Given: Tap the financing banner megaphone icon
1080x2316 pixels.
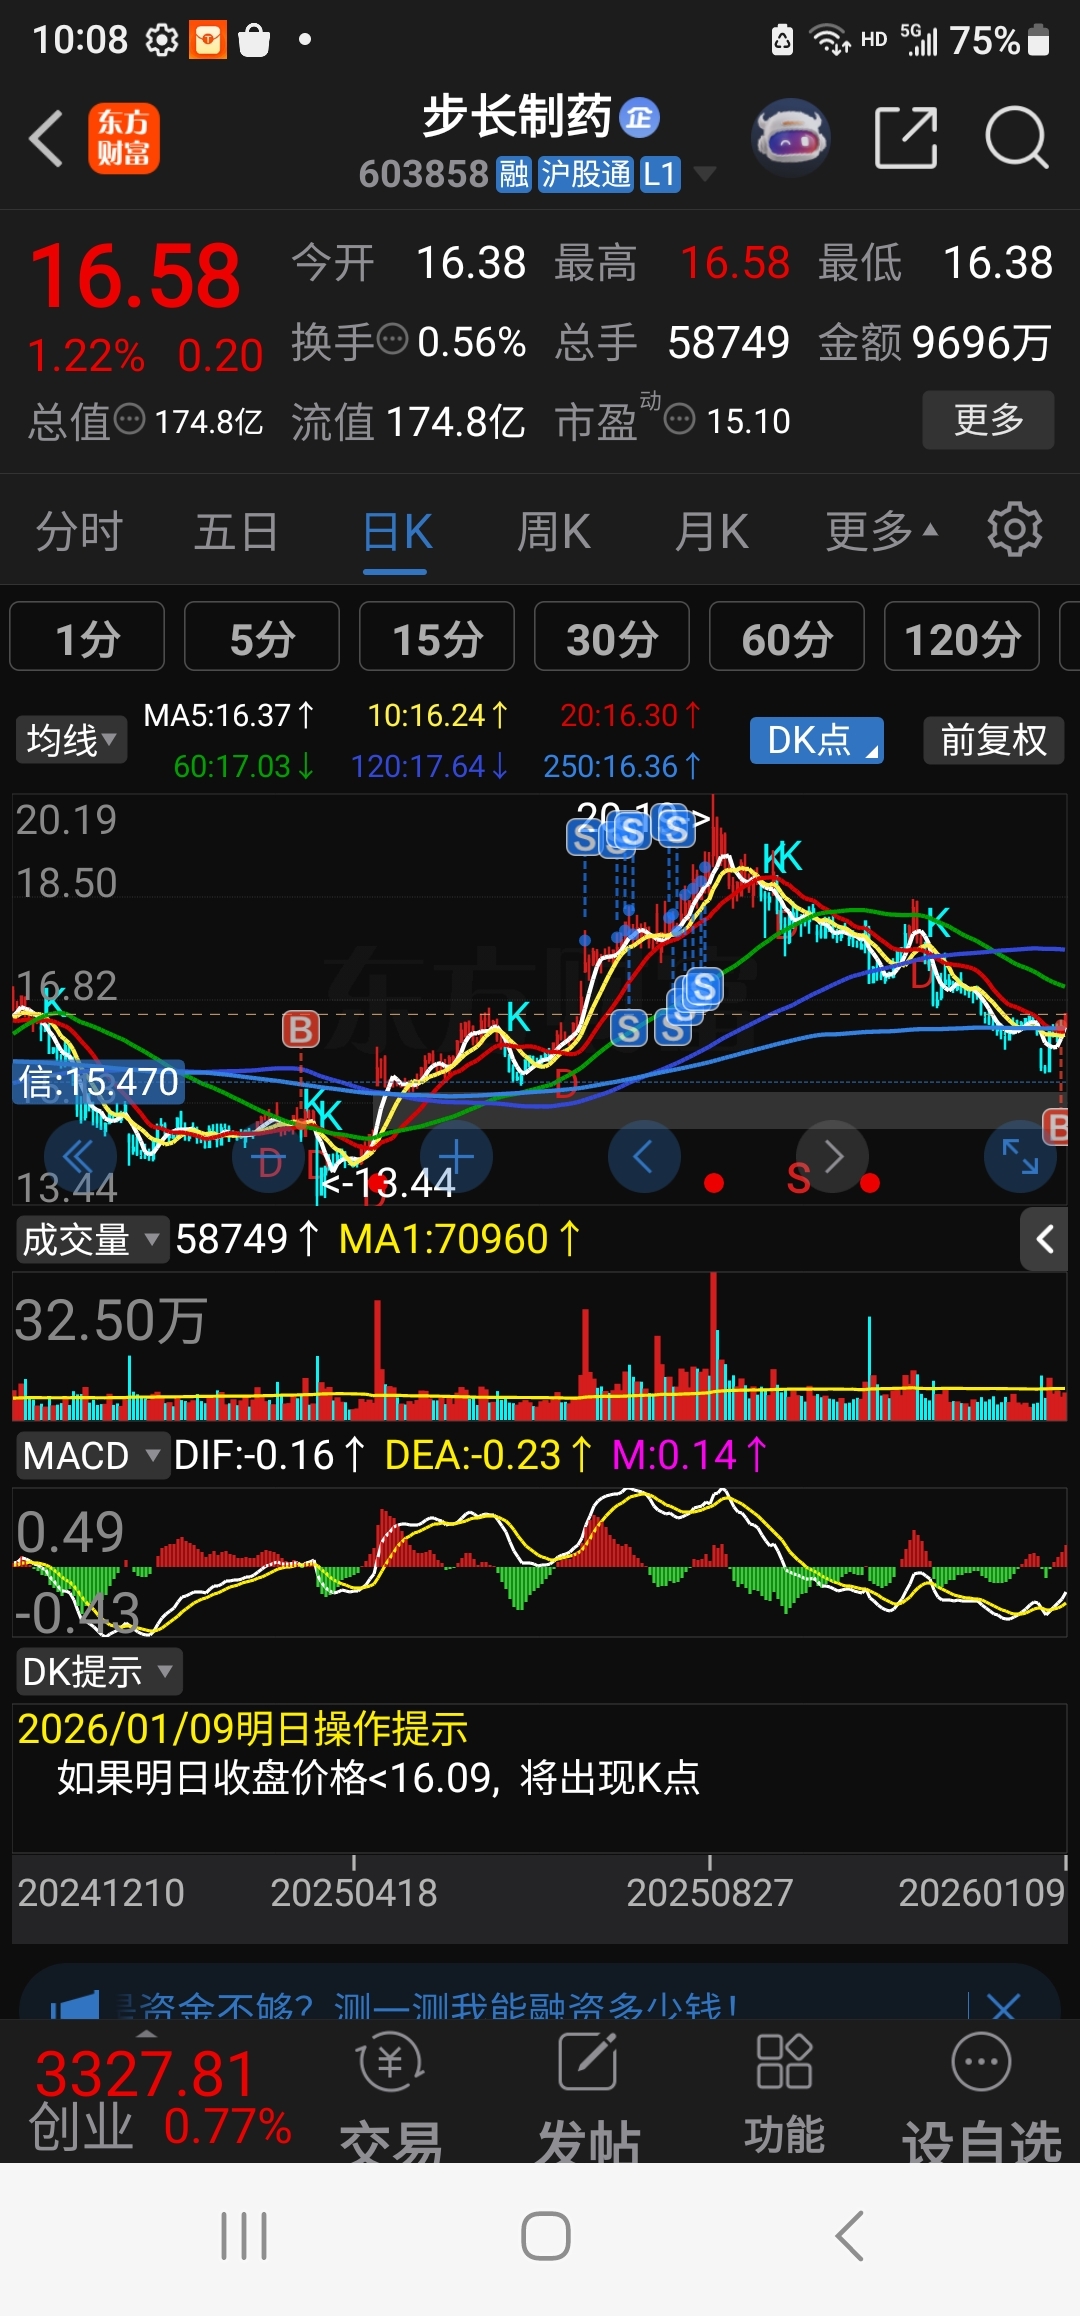Looking at the screenshot, I should (x=75, y=2004).
